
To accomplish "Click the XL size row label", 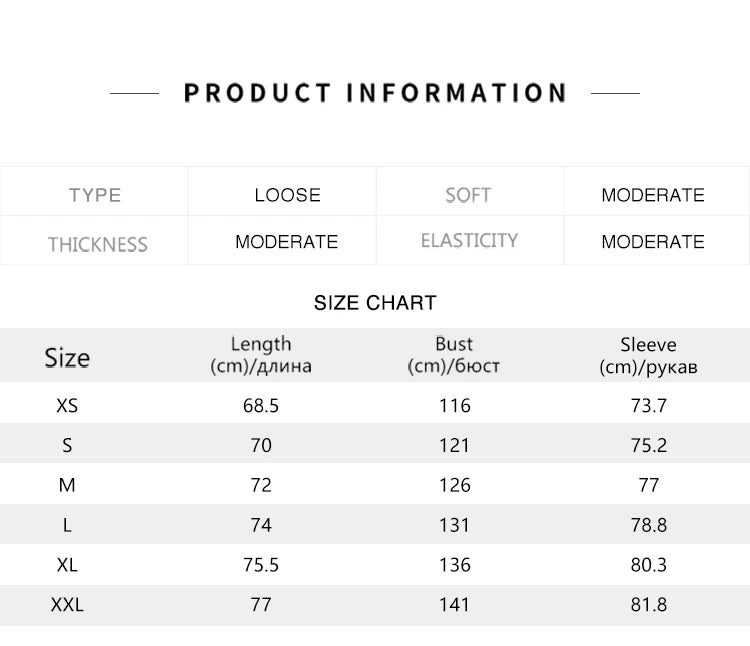I will pyautogui.click(x=67, y=565).
